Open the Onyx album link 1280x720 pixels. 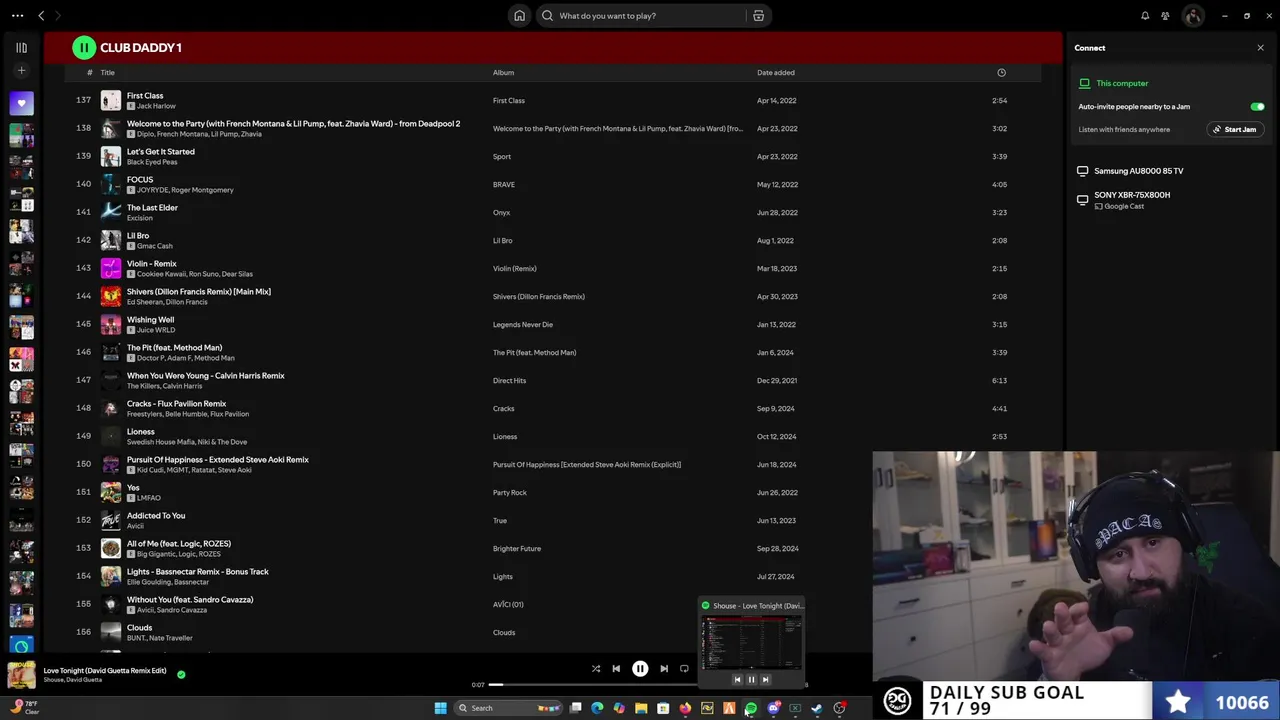tap(501, 213)
